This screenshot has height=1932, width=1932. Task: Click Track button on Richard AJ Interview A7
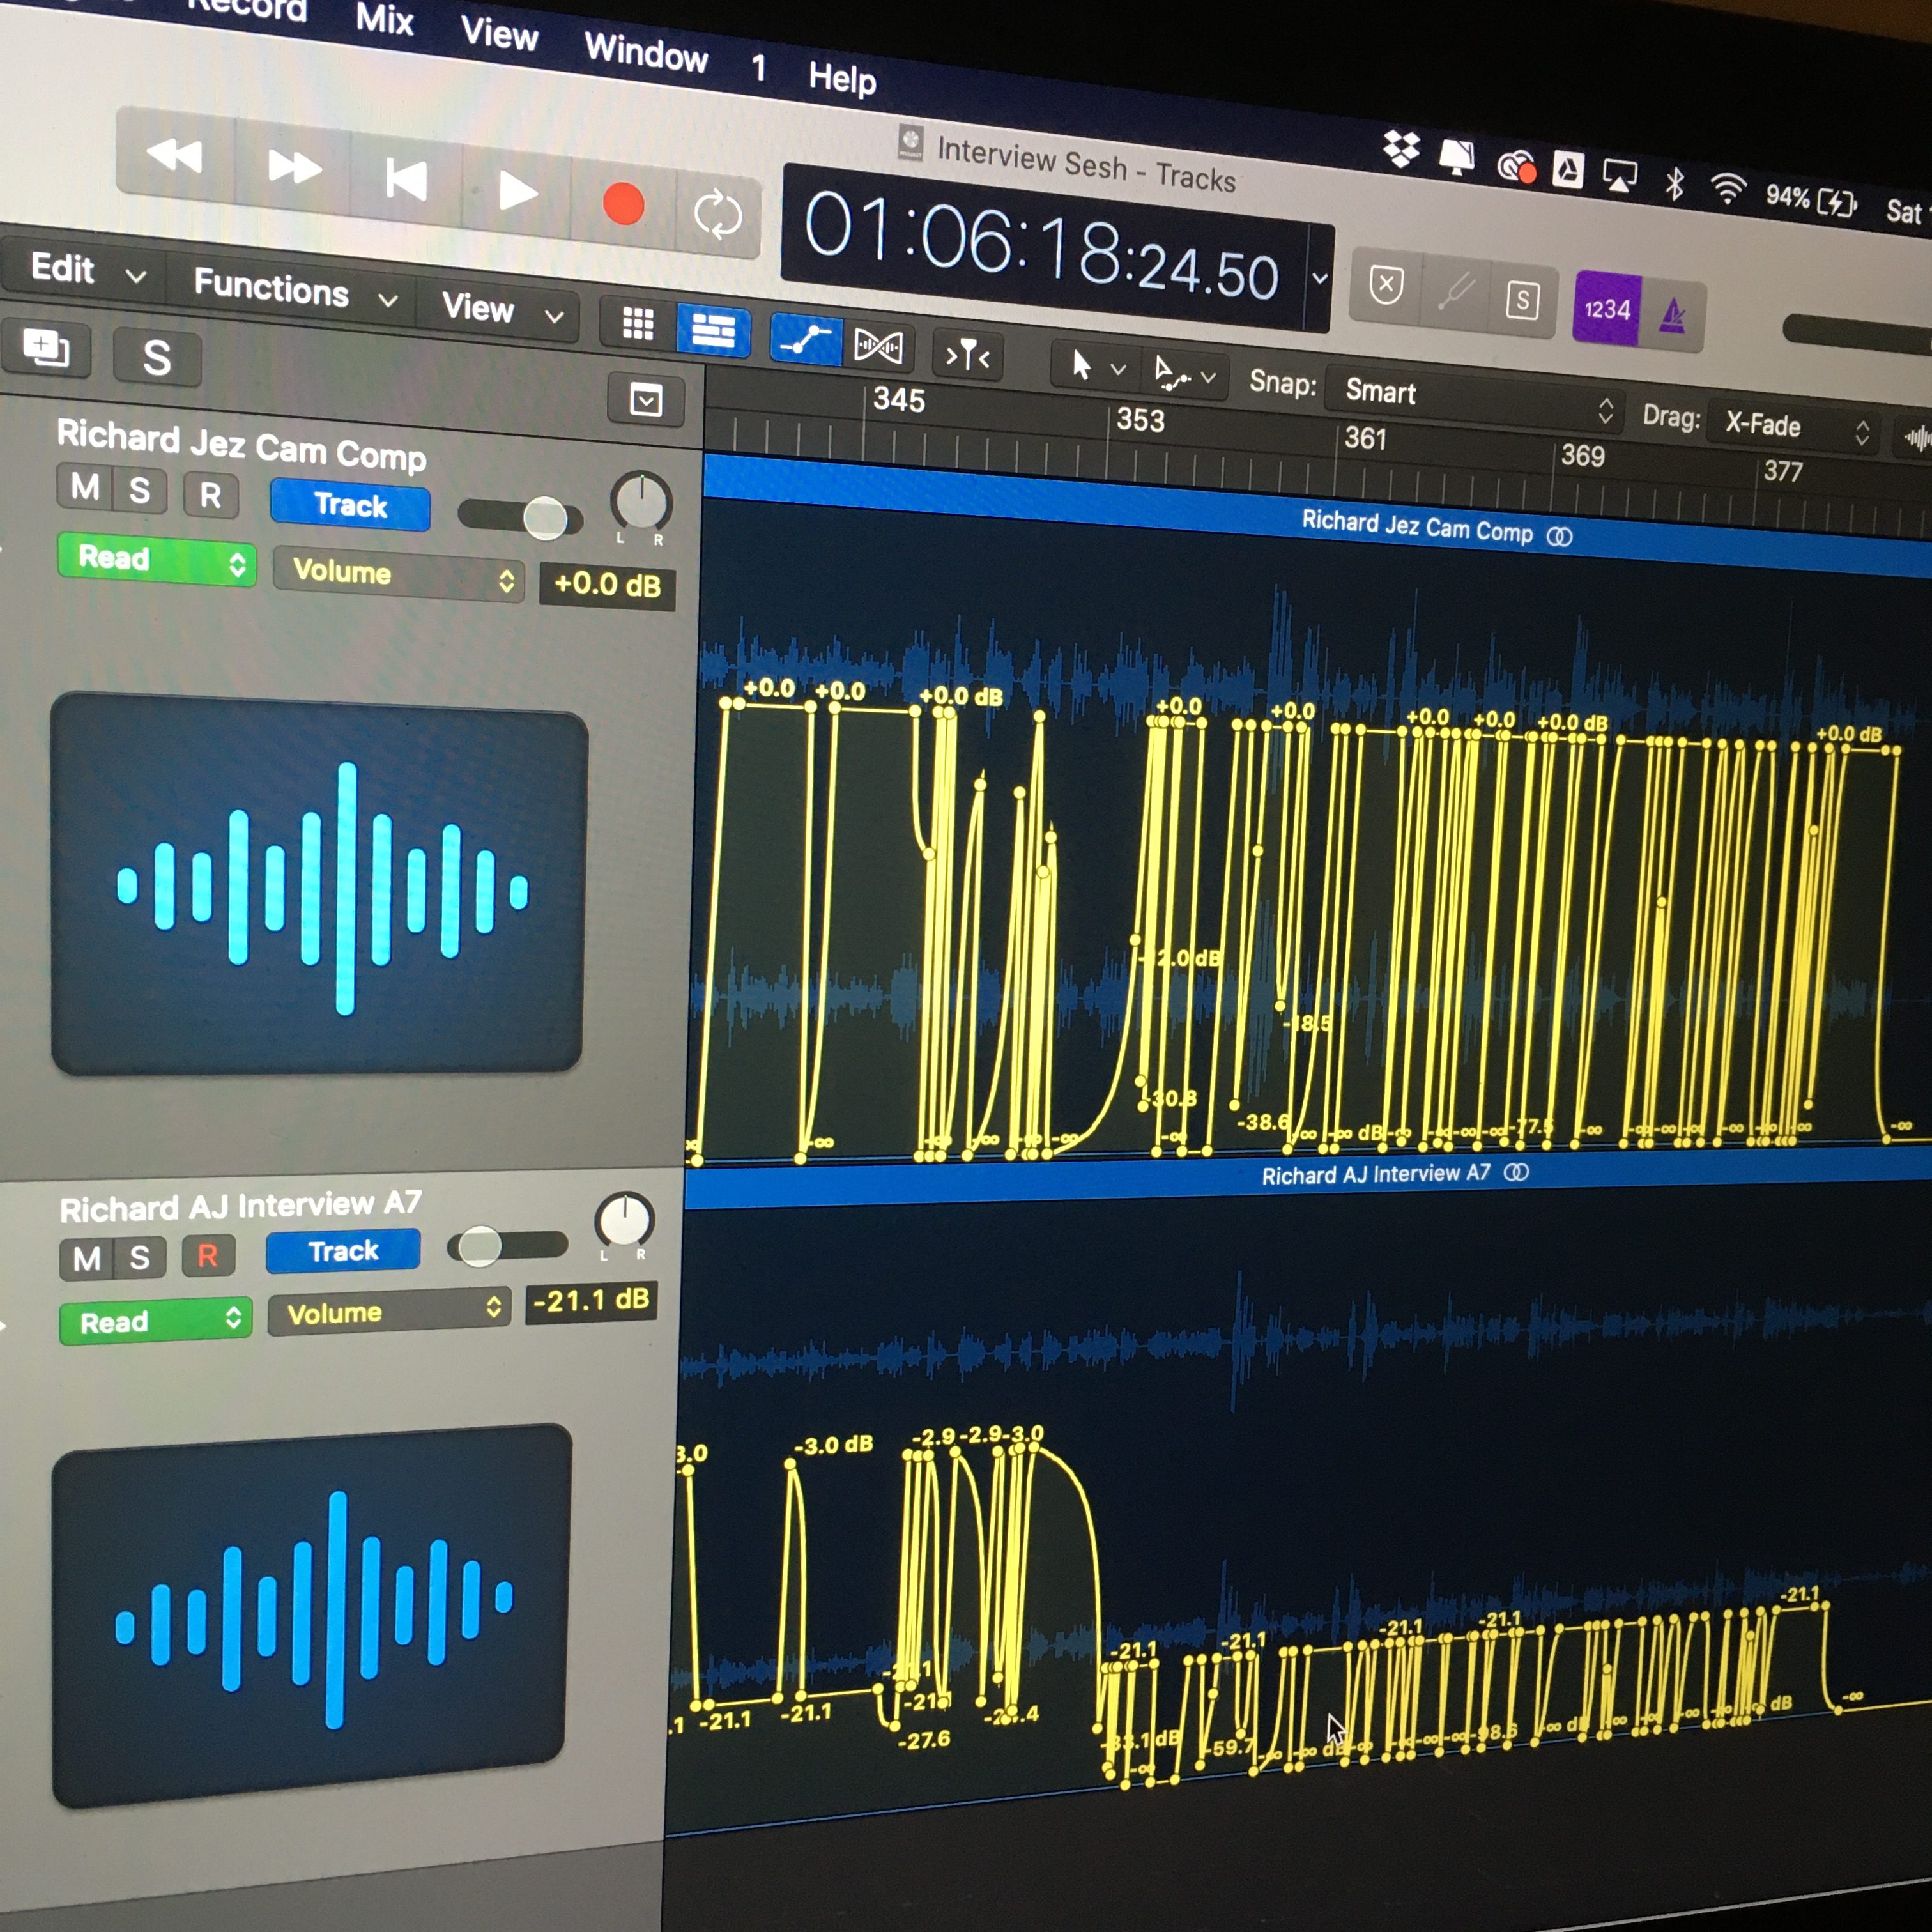click(x=343, y=1251)
